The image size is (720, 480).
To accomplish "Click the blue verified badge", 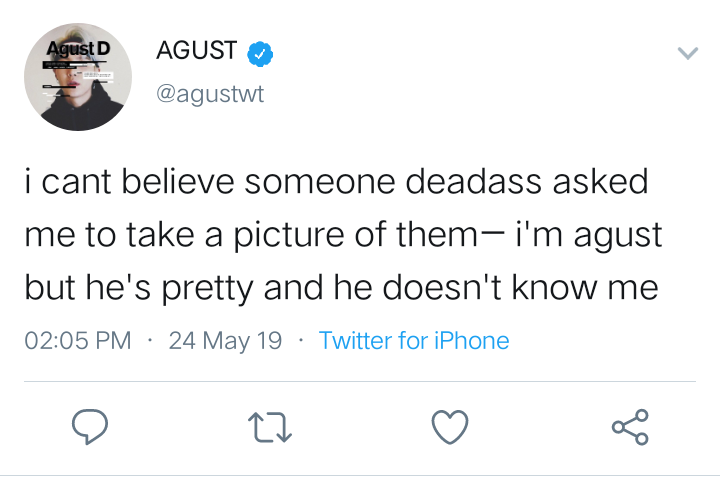I will pos(260,54).
